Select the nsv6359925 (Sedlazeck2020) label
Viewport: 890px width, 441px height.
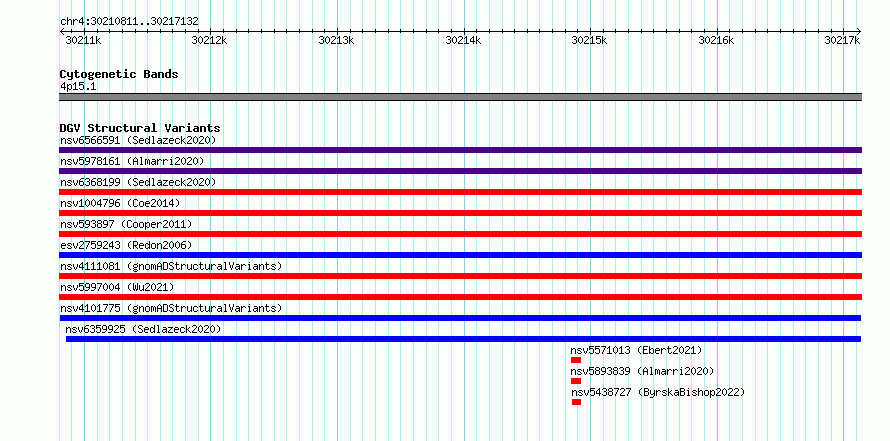click(x=143, y=329)
